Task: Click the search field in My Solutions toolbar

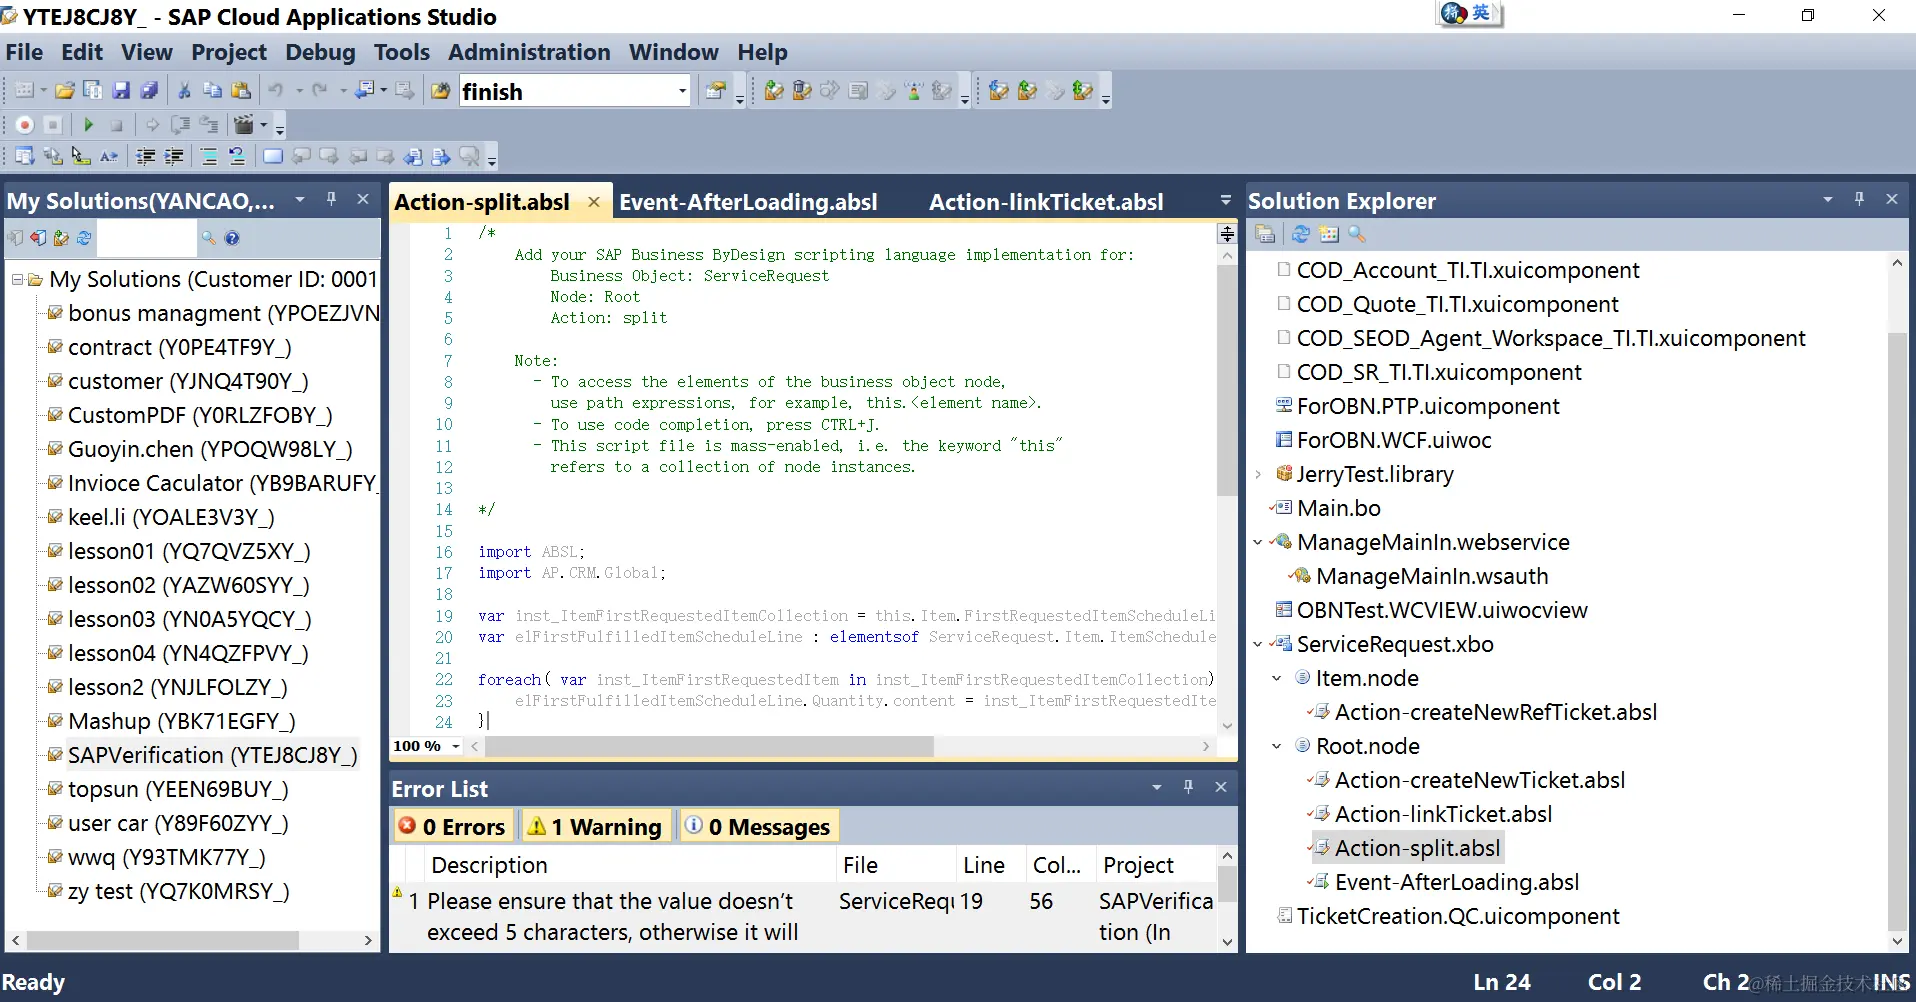Action: (x=146, y=238)
